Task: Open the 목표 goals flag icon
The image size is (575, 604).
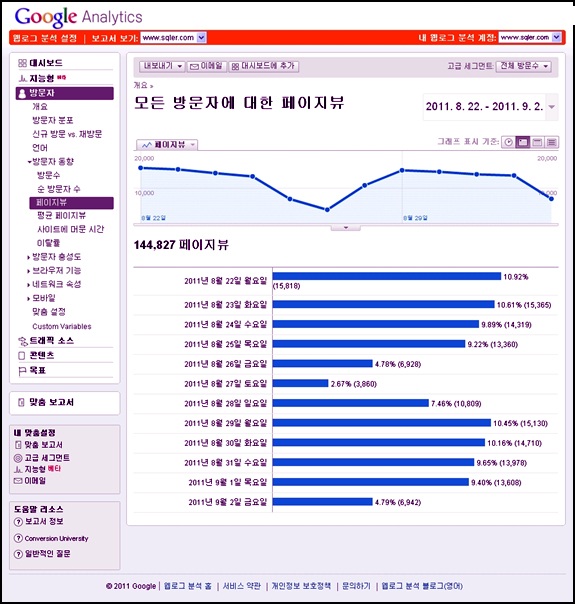Action: tap(22, 371)
